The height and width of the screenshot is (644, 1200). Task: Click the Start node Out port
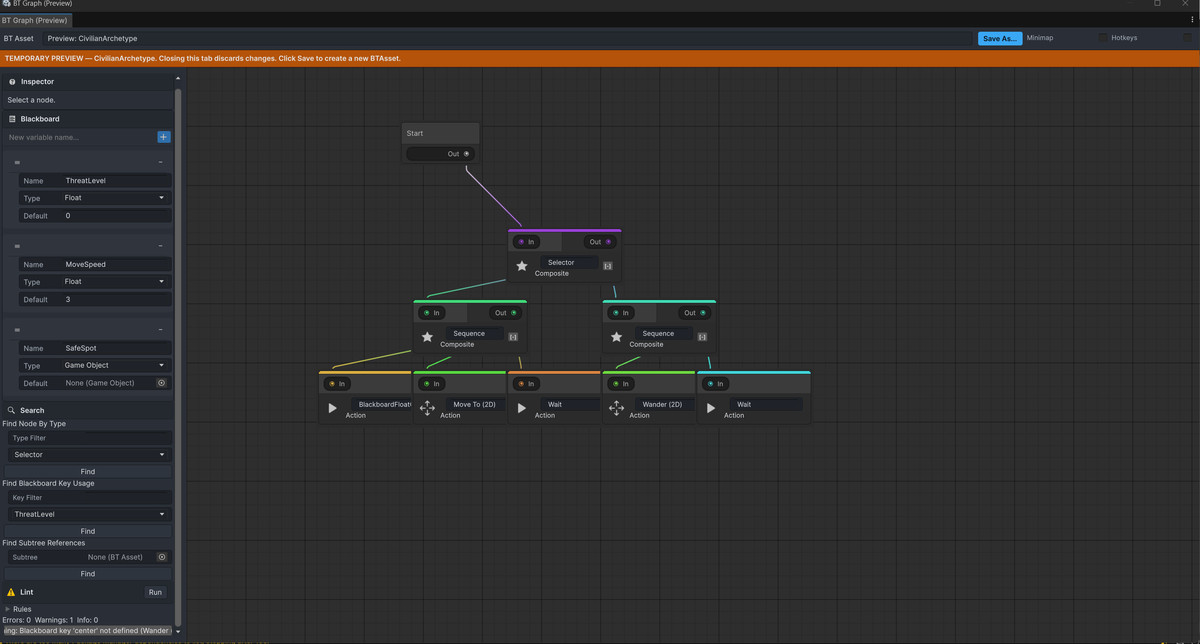(x=466, y=154)
